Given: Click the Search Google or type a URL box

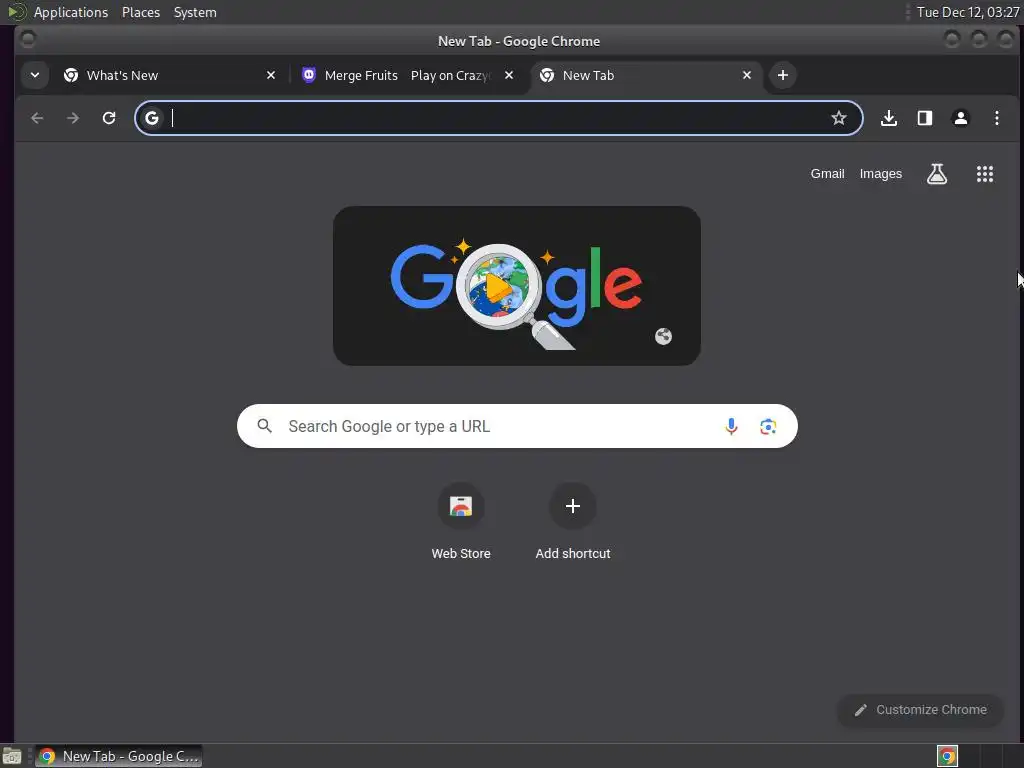Looking at the screenshot, I should (517, 426).
